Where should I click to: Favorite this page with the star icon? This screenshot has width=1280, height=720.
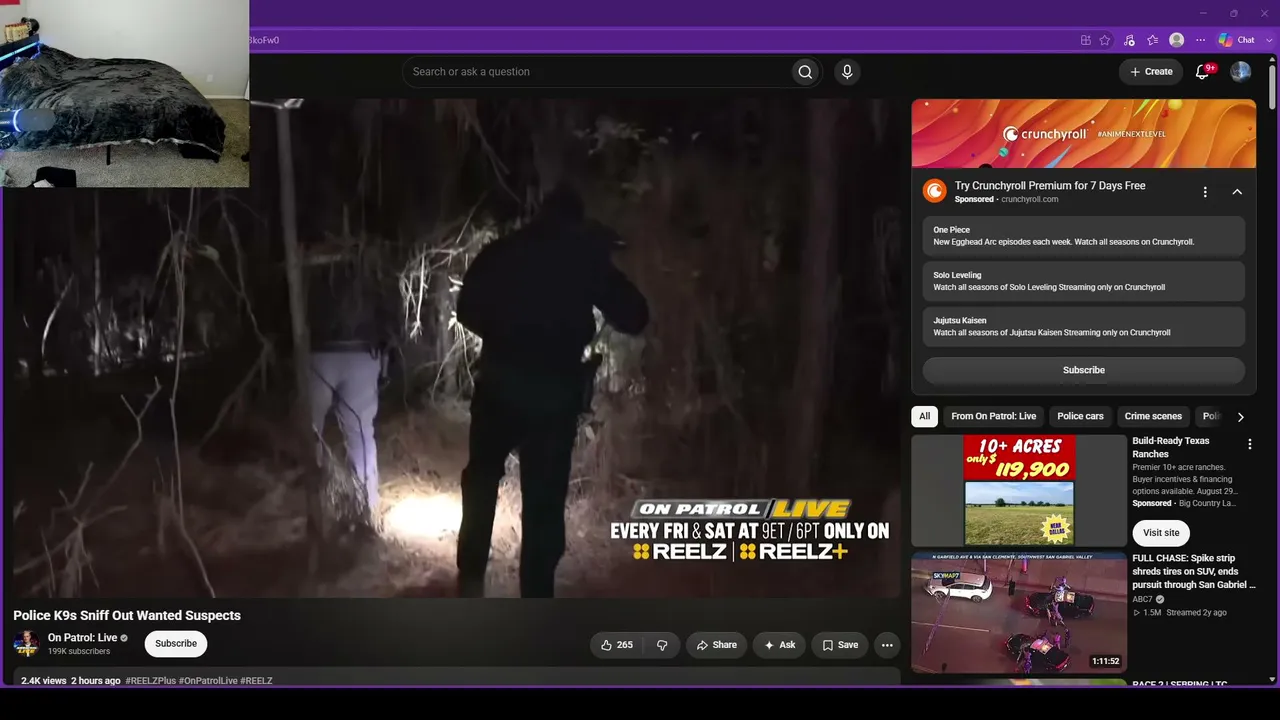[1105, 40]
